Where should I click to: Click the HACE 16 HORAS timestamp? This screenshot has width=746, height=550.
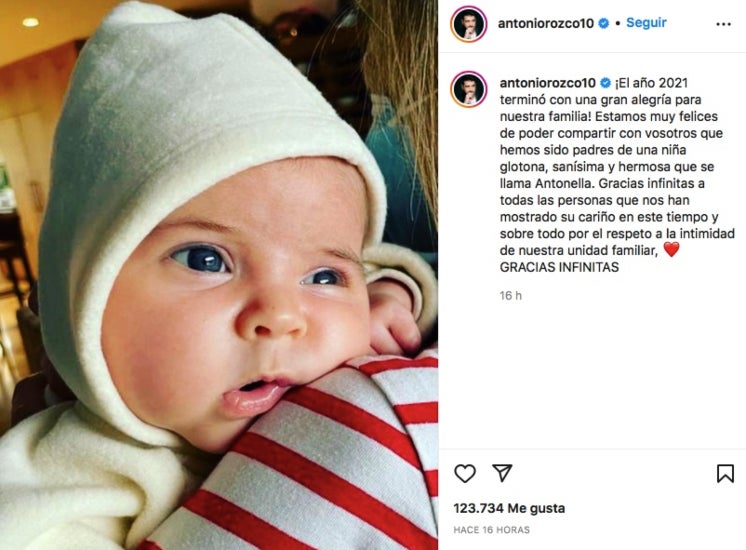click(x=491, y=530)
